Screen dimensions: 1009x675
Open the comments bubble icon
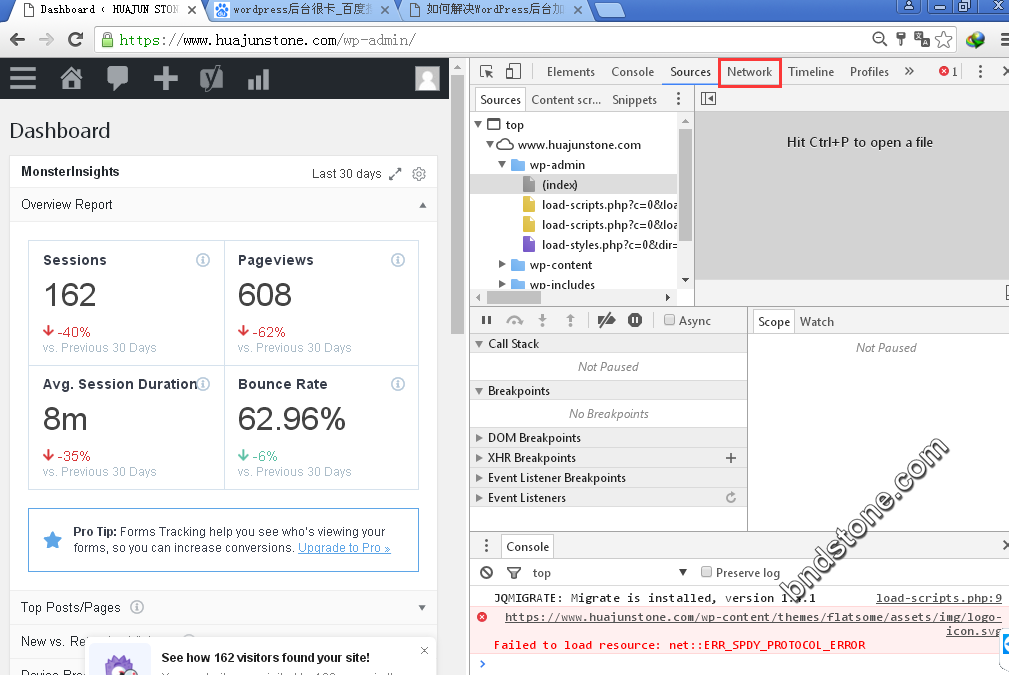(117, 79)
